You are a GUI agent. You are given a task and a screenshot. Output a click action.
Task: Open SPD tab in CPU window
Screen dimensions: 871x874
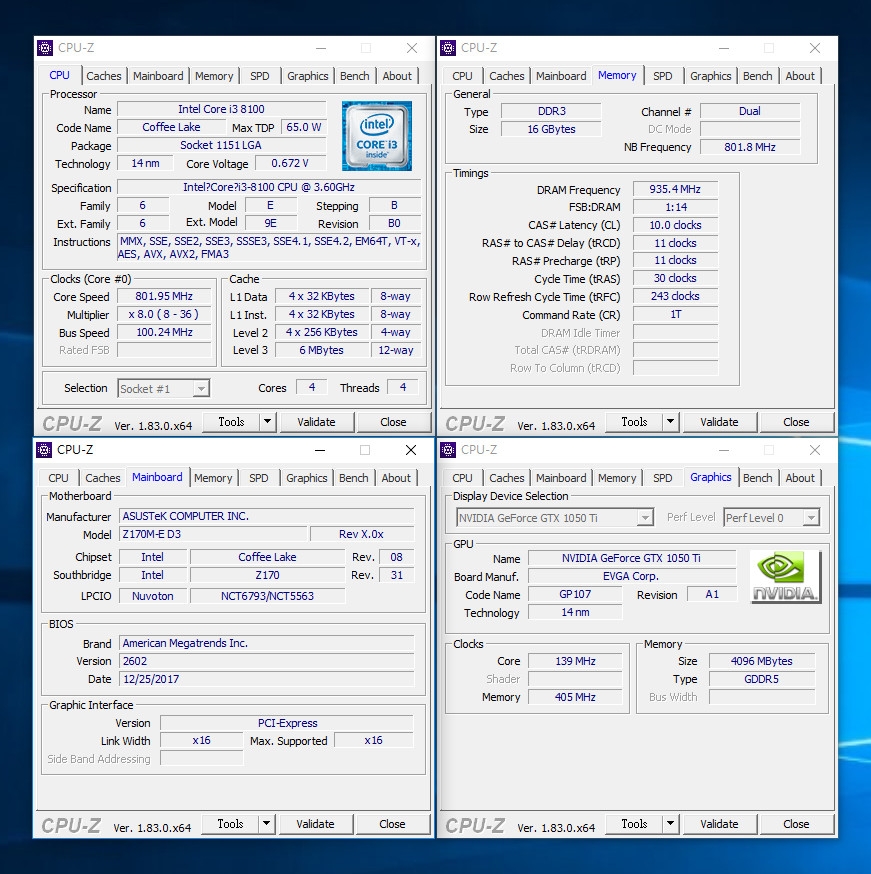260,76
